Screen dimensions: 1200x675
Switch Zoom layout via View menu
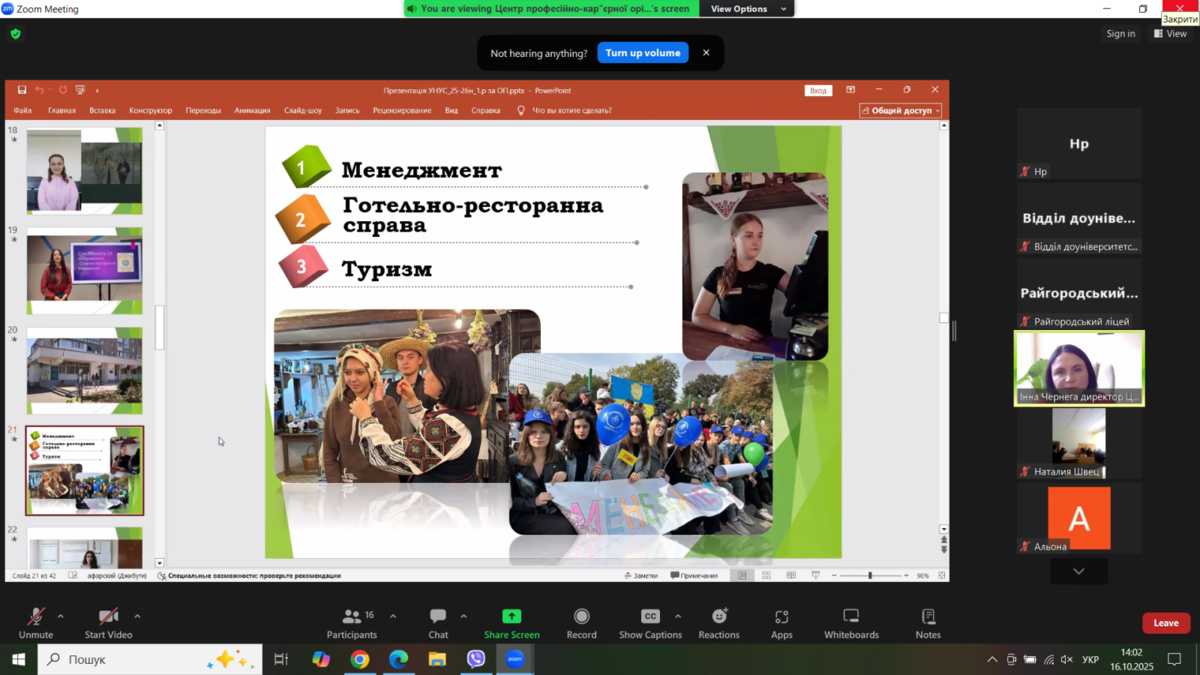coord(1170,34)
